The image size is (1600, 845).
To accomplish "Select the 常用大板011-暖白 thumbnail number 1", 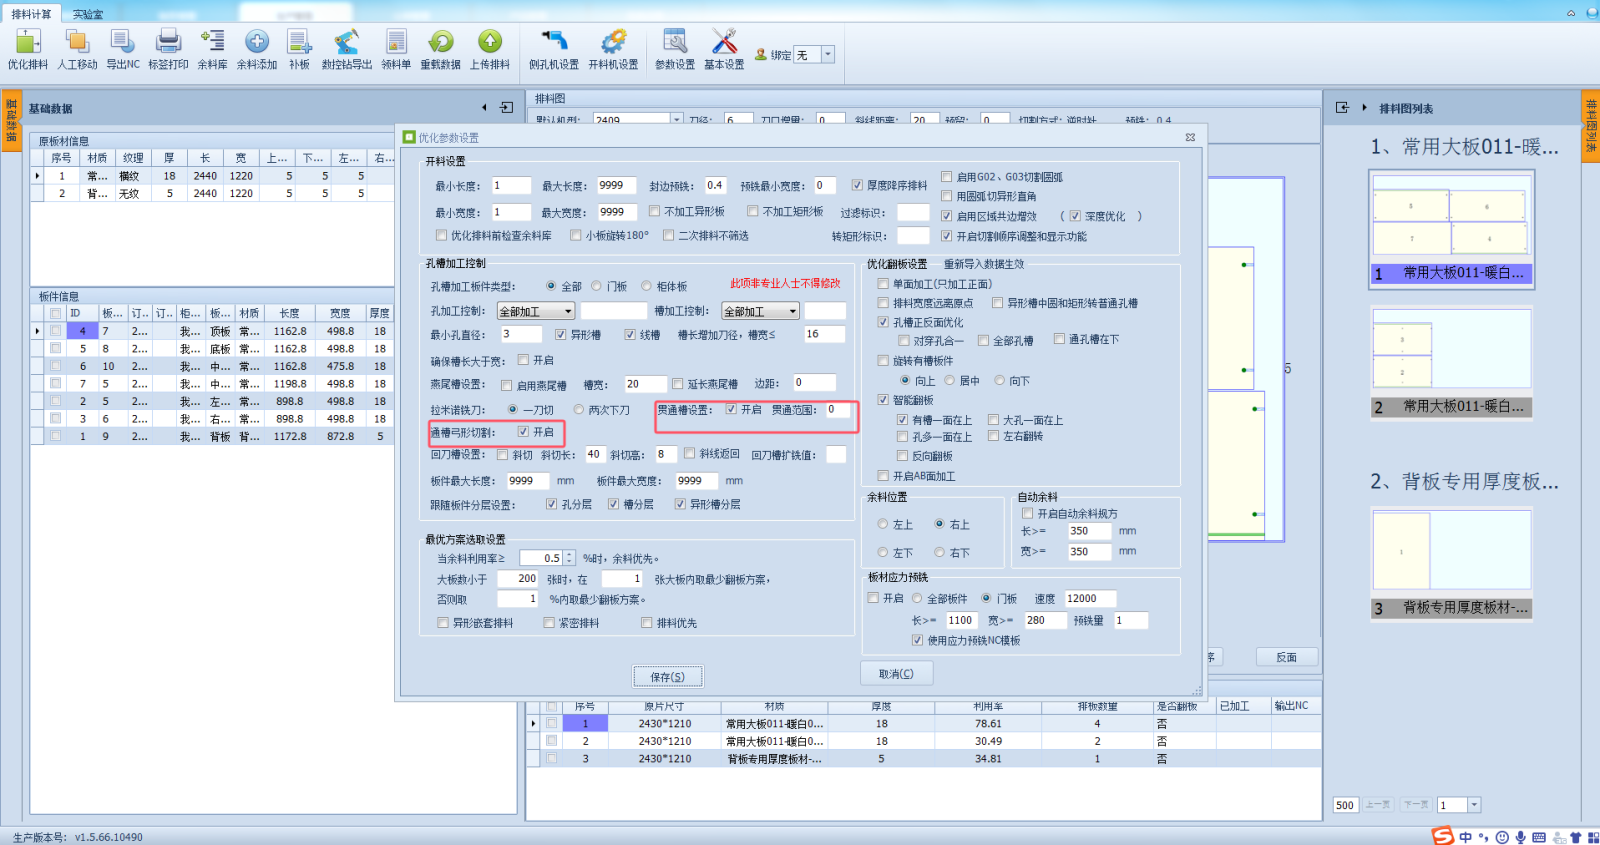I will pyautogui.click(x=1451, y=228).
